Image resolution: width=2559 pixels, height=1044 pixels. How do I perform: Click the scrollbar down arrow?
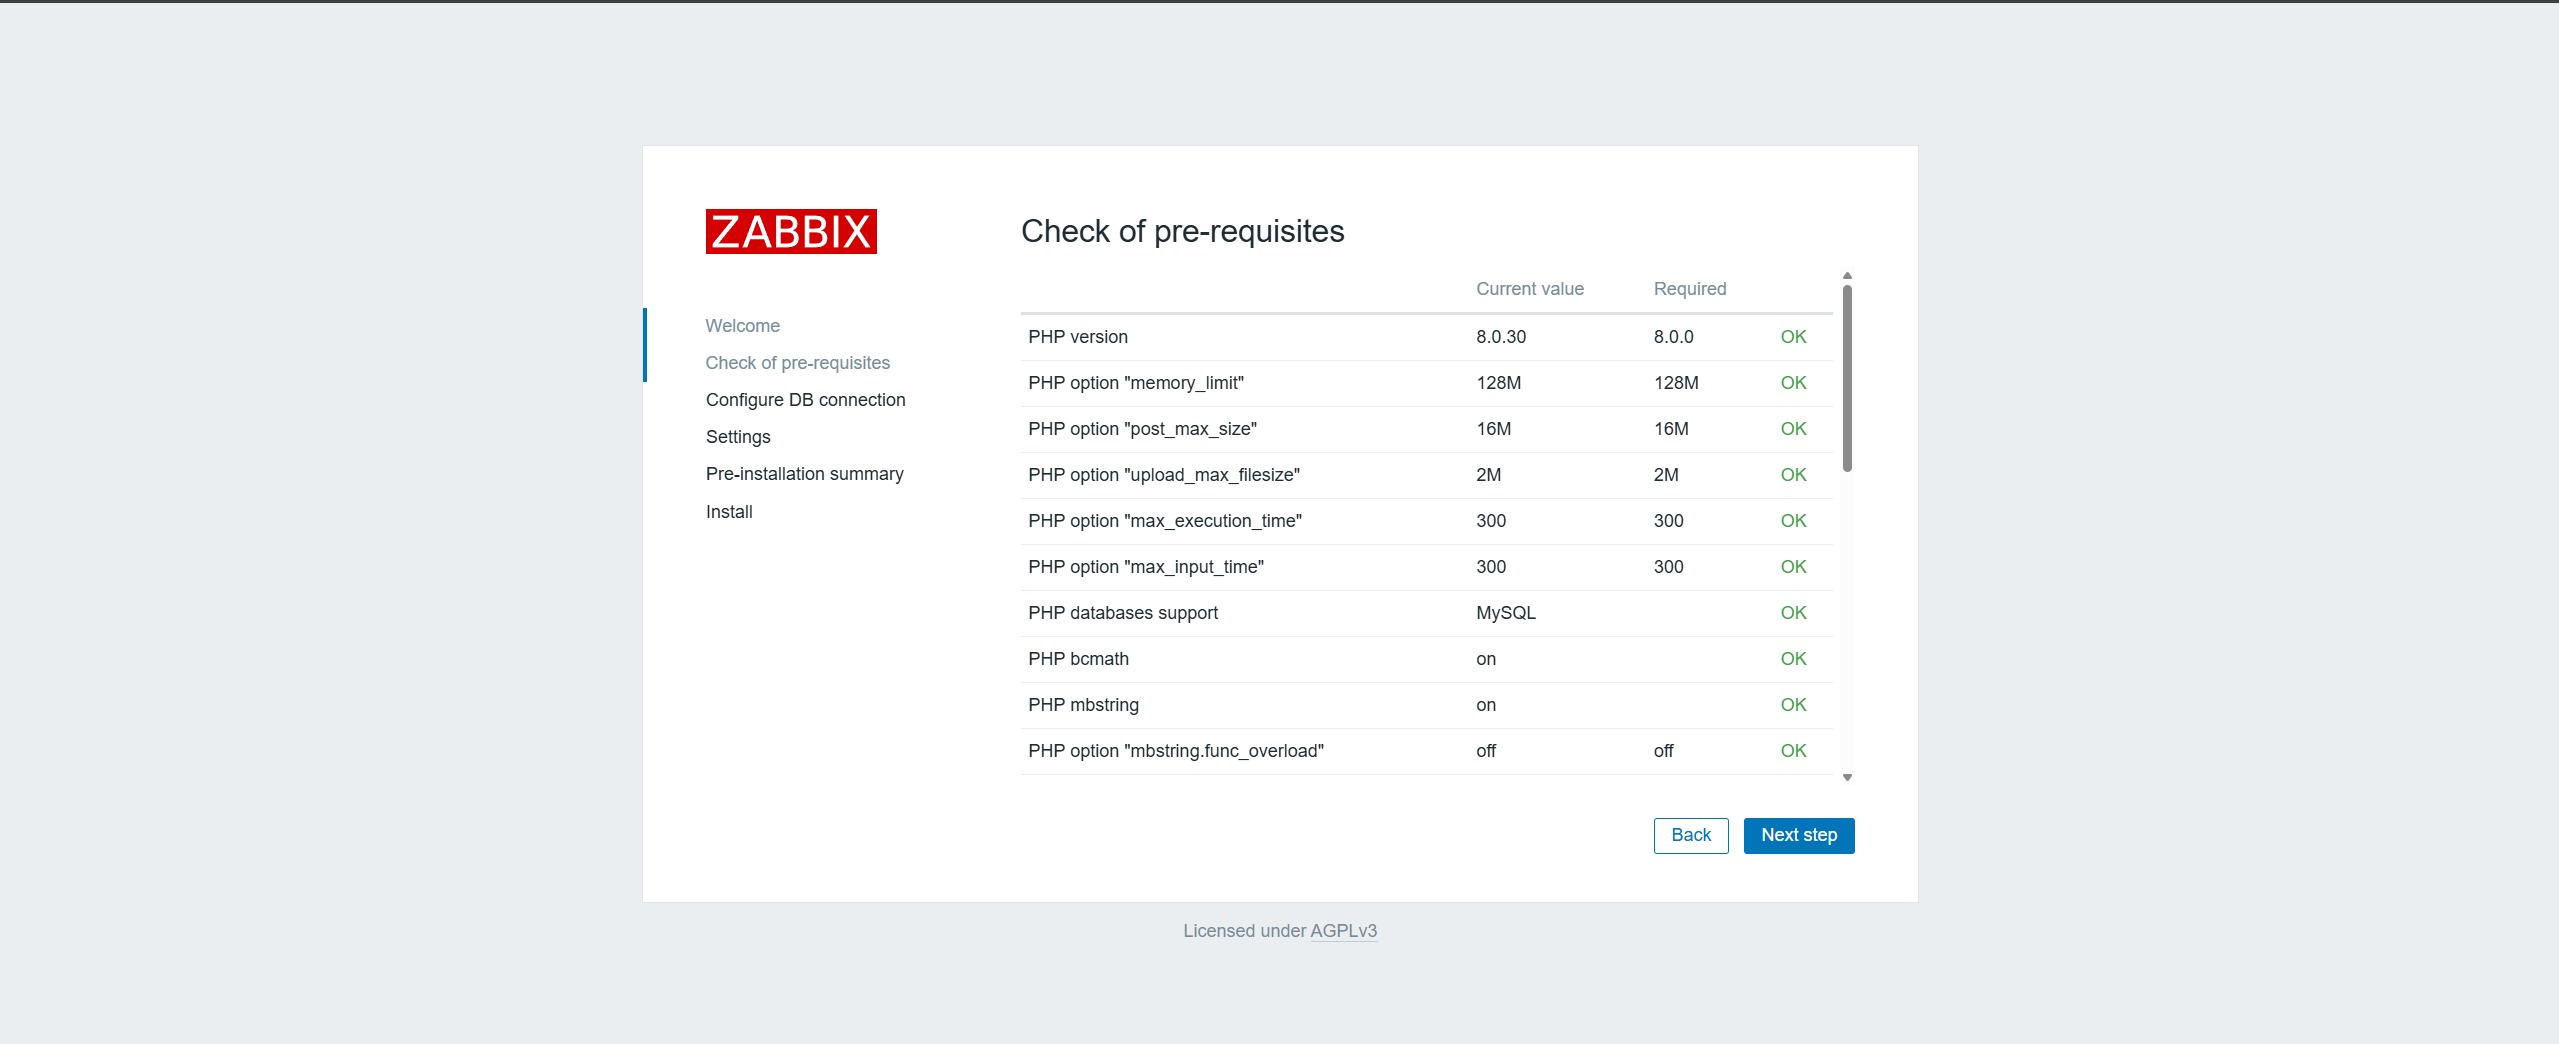1847,777
